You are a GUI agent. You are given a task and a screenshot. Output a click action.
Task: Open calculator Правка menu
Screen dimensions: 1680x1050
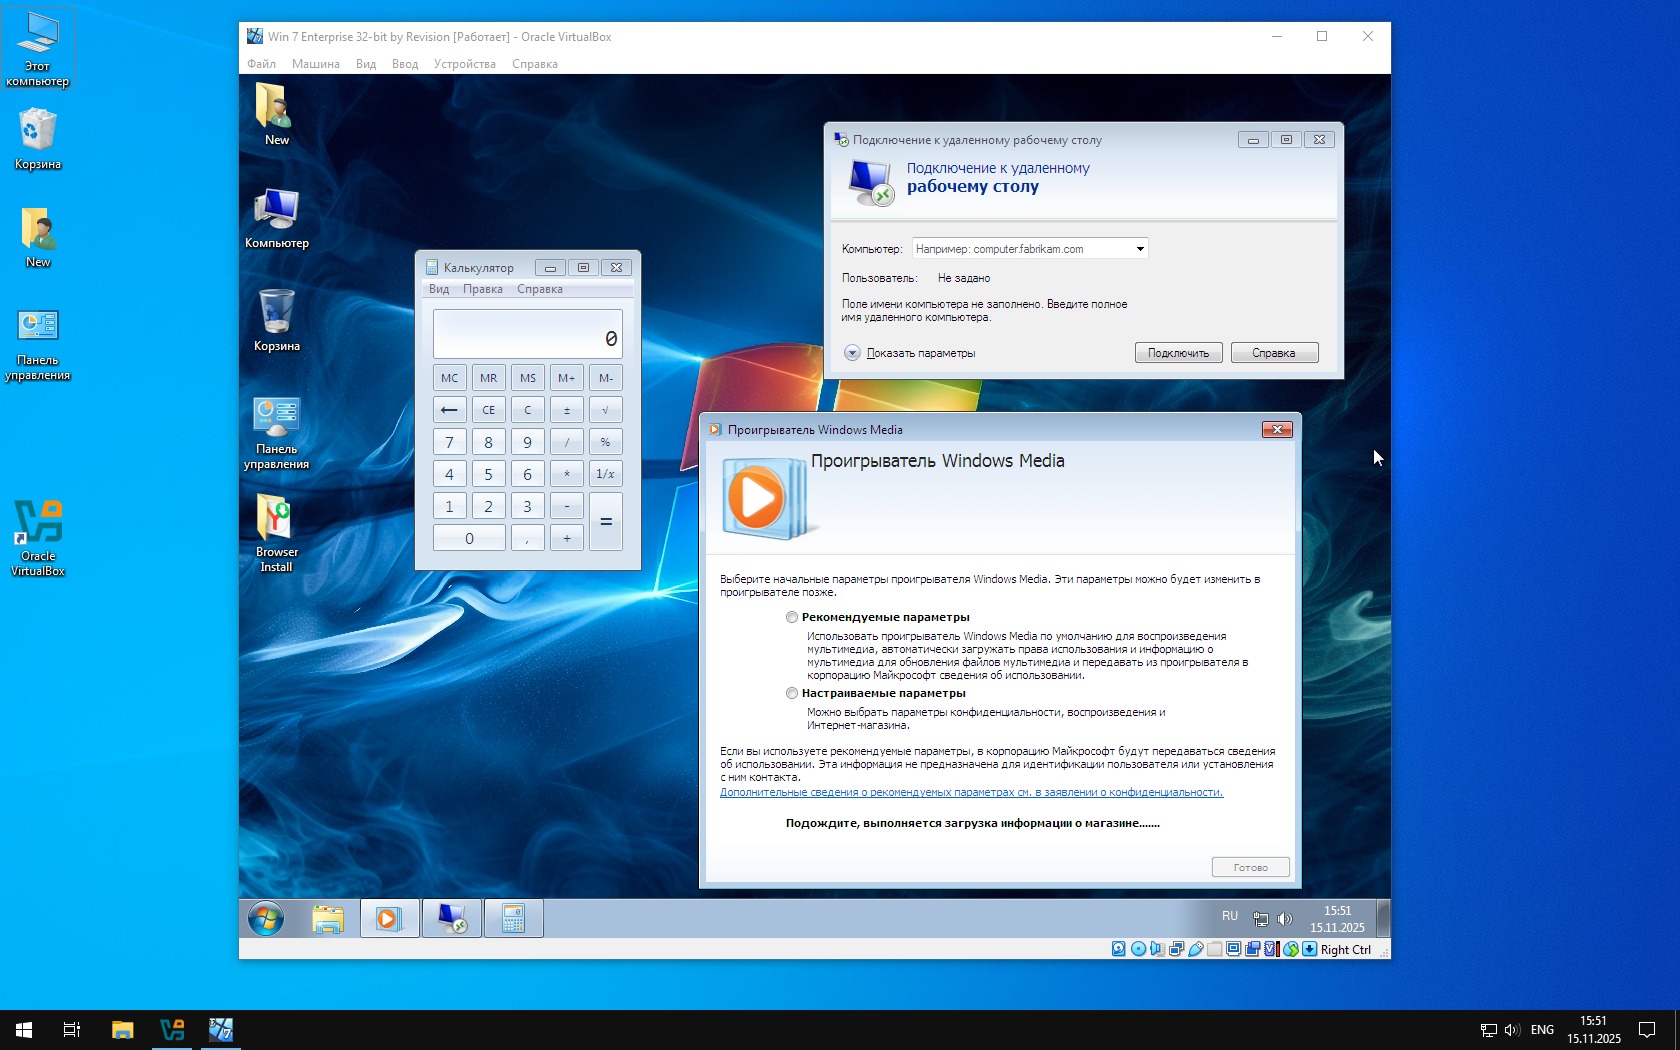pos(482,289)
